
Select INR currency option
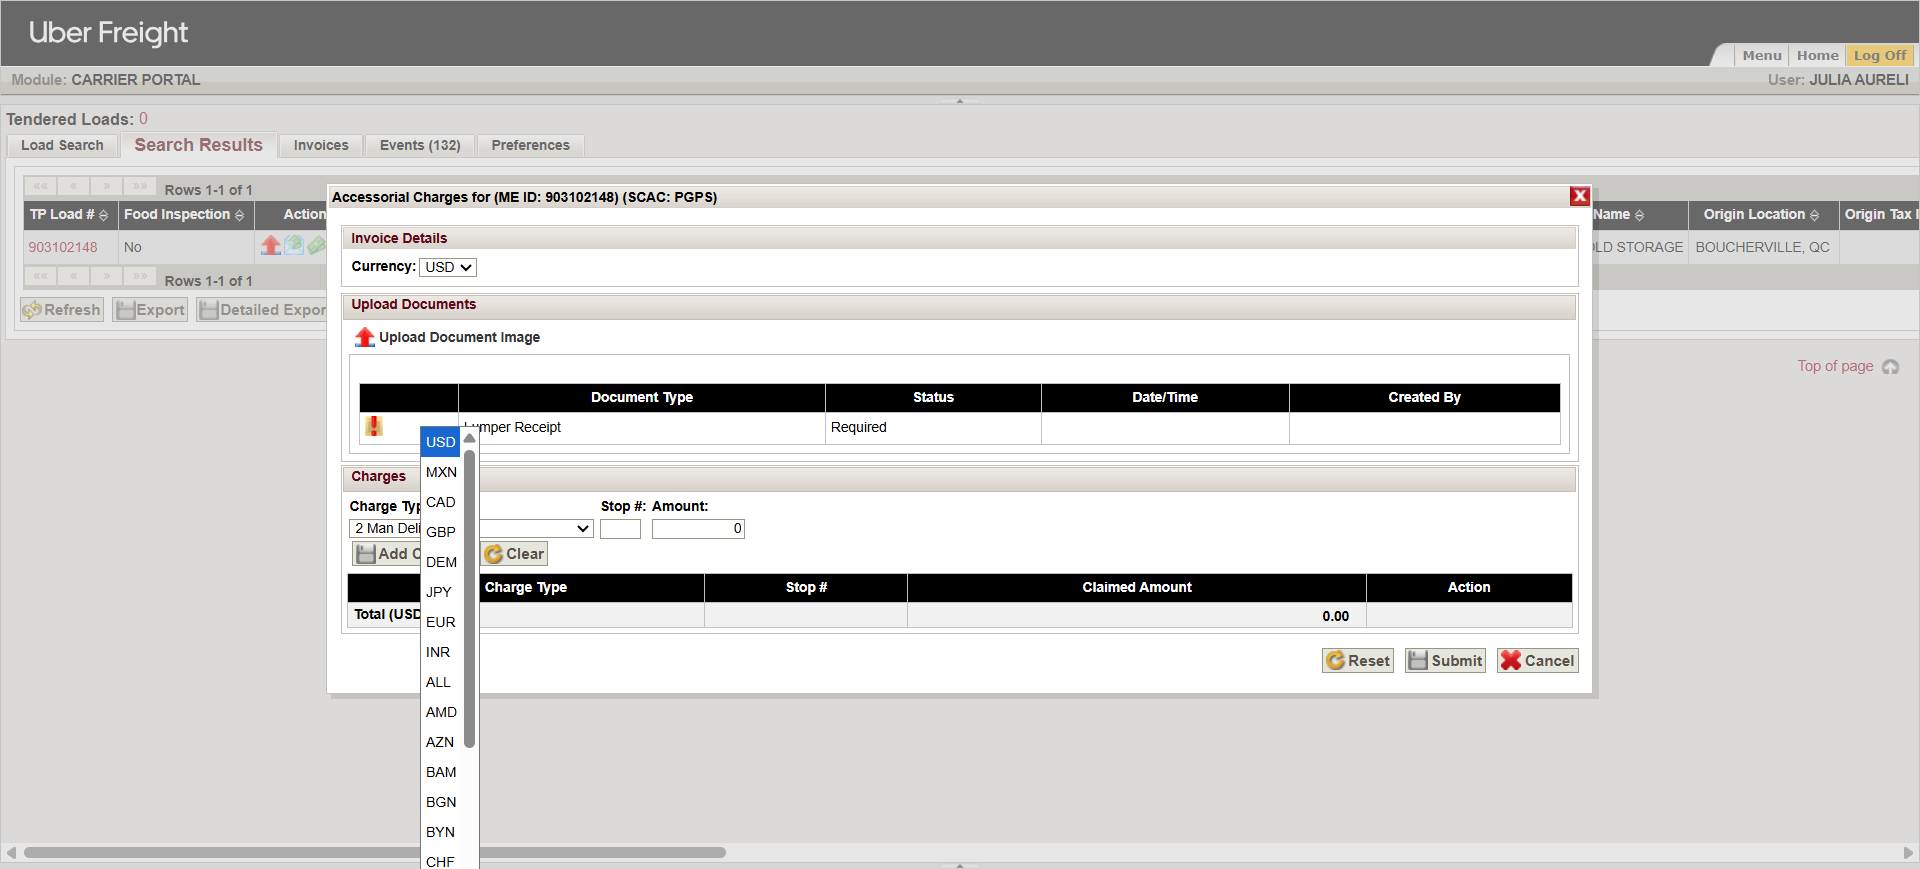[x=440, y=652]
